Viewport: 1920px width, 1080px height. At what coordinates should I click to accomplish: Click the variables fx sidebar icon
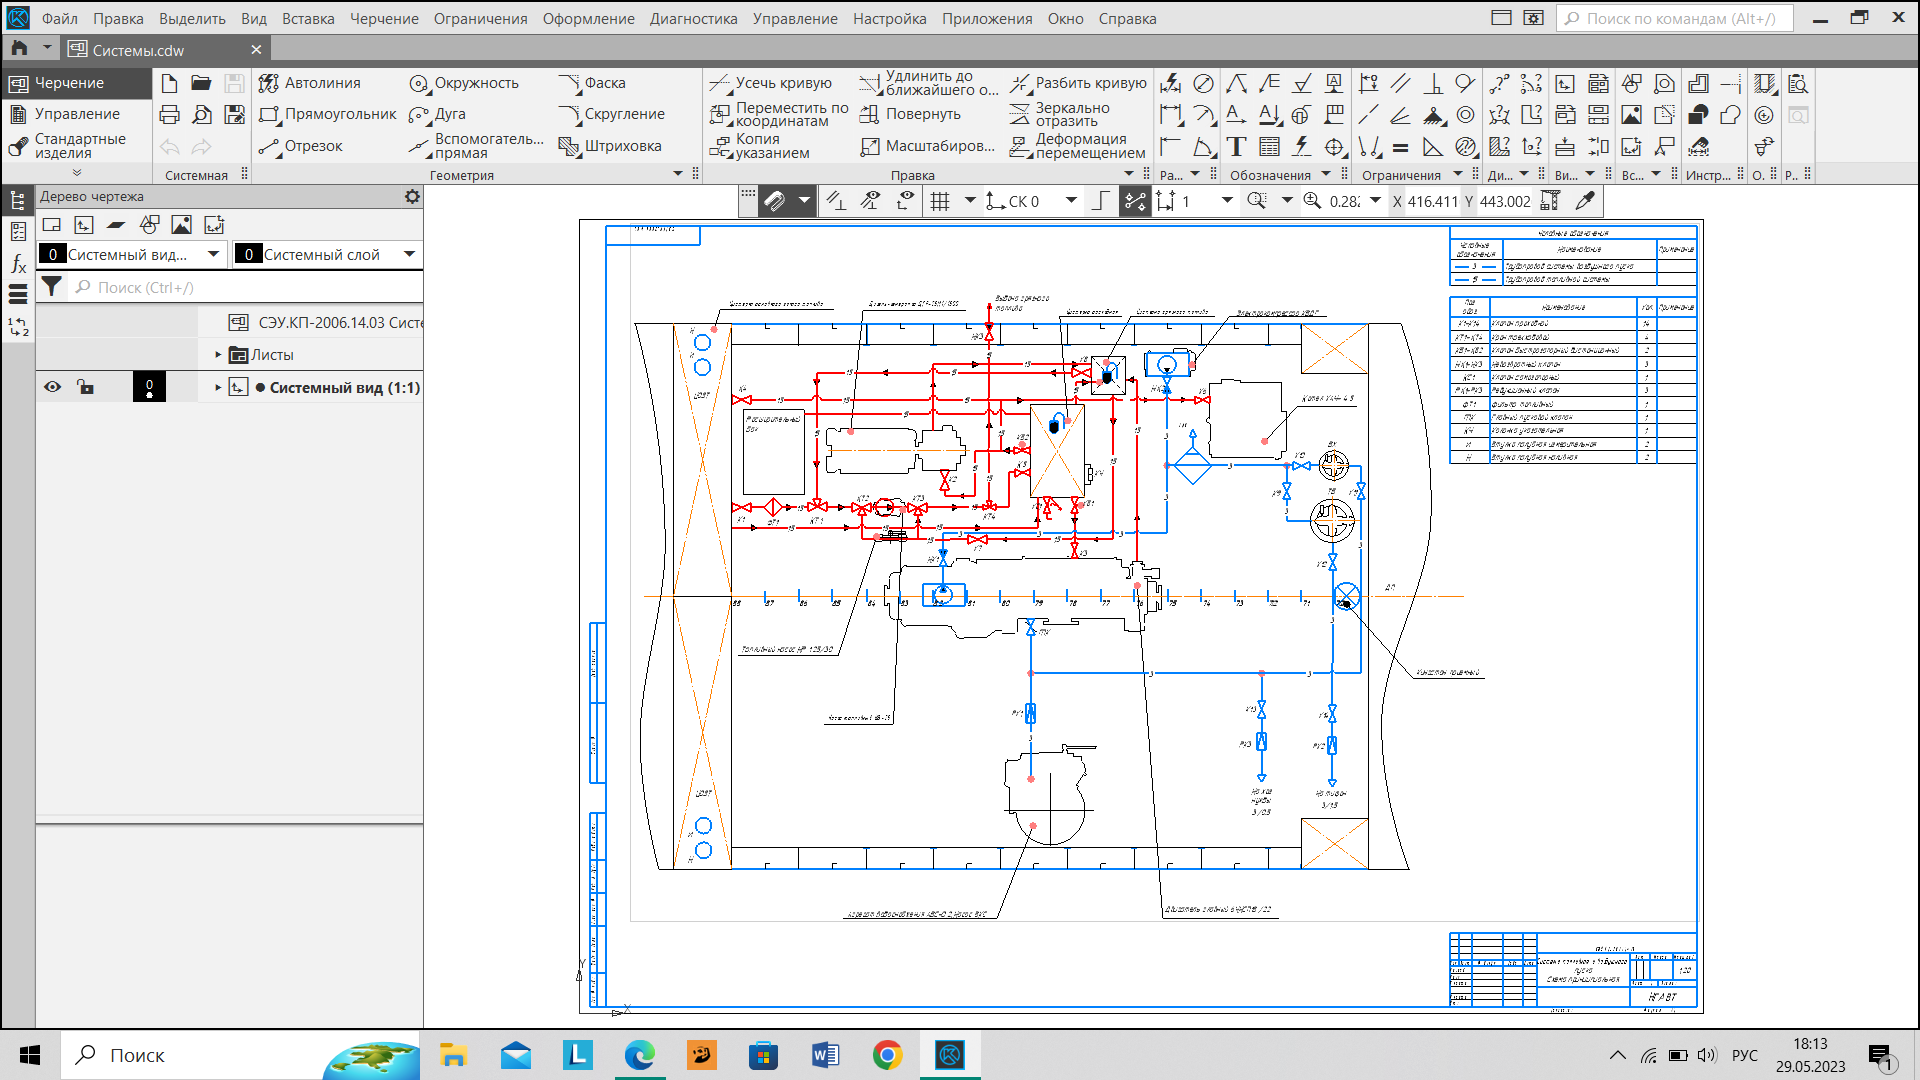point(18,264)
